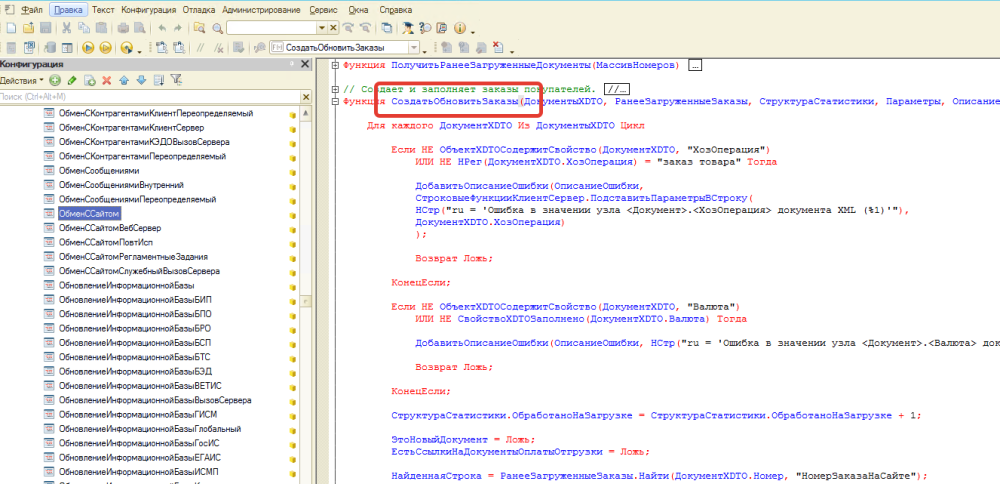Open the Отладка menu

coord(197,9)
